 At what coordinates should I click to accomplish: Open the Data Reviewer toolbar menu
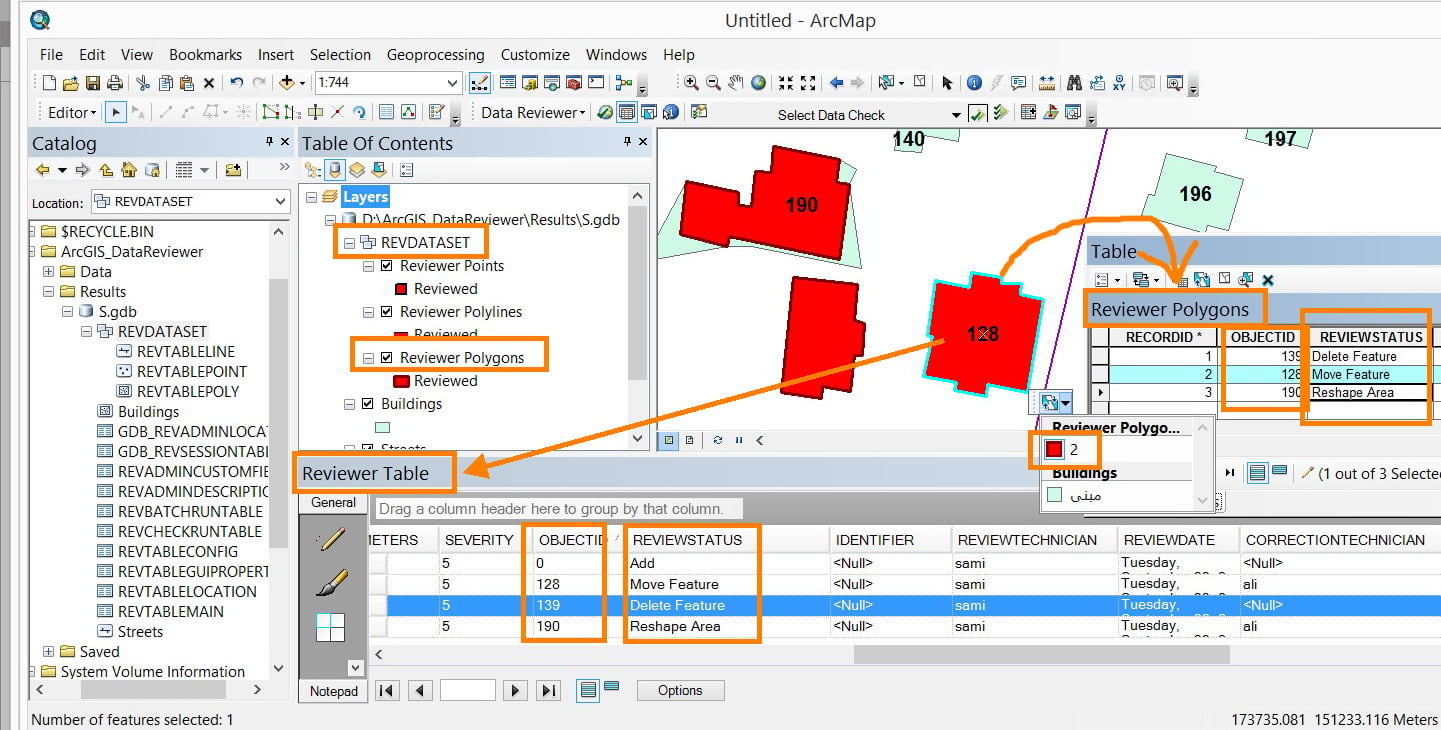point(533,112)
